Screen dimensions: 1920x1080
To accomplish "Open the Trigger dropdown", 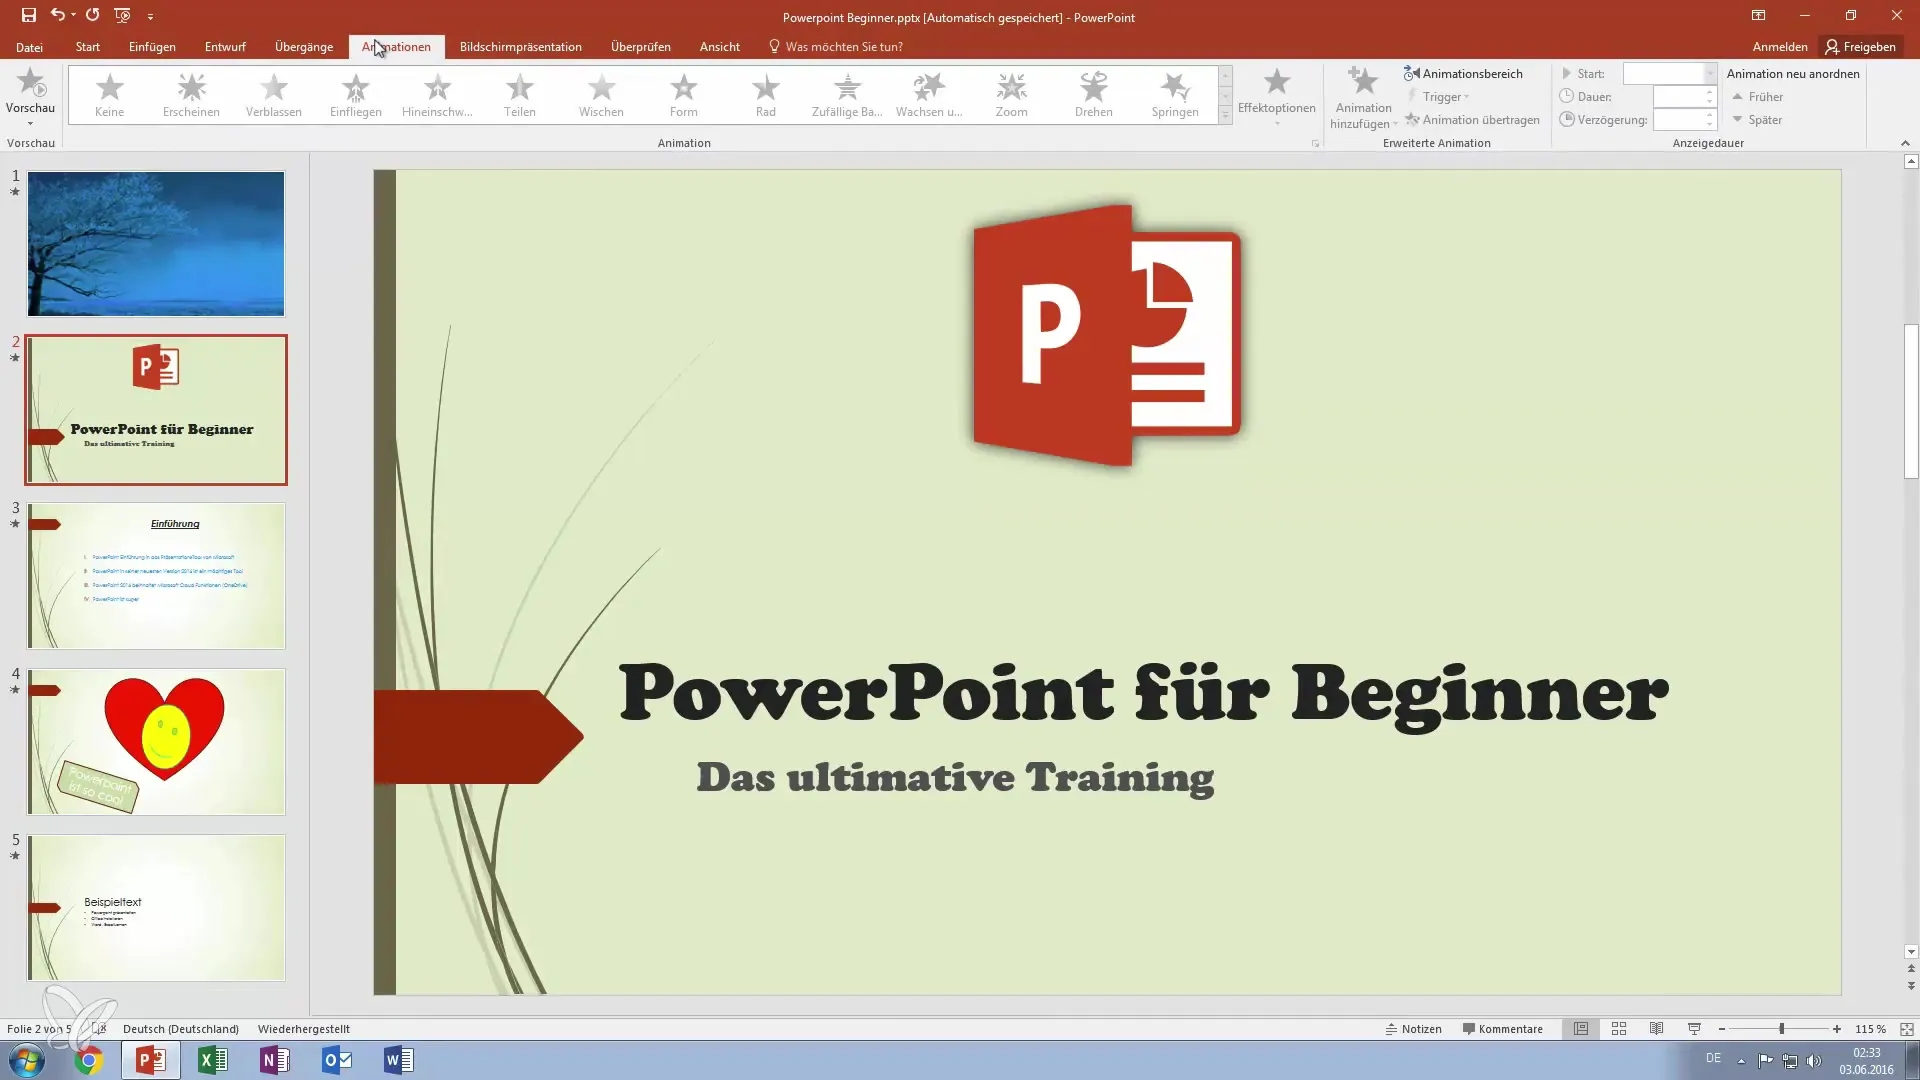I will pos(1438,97).
